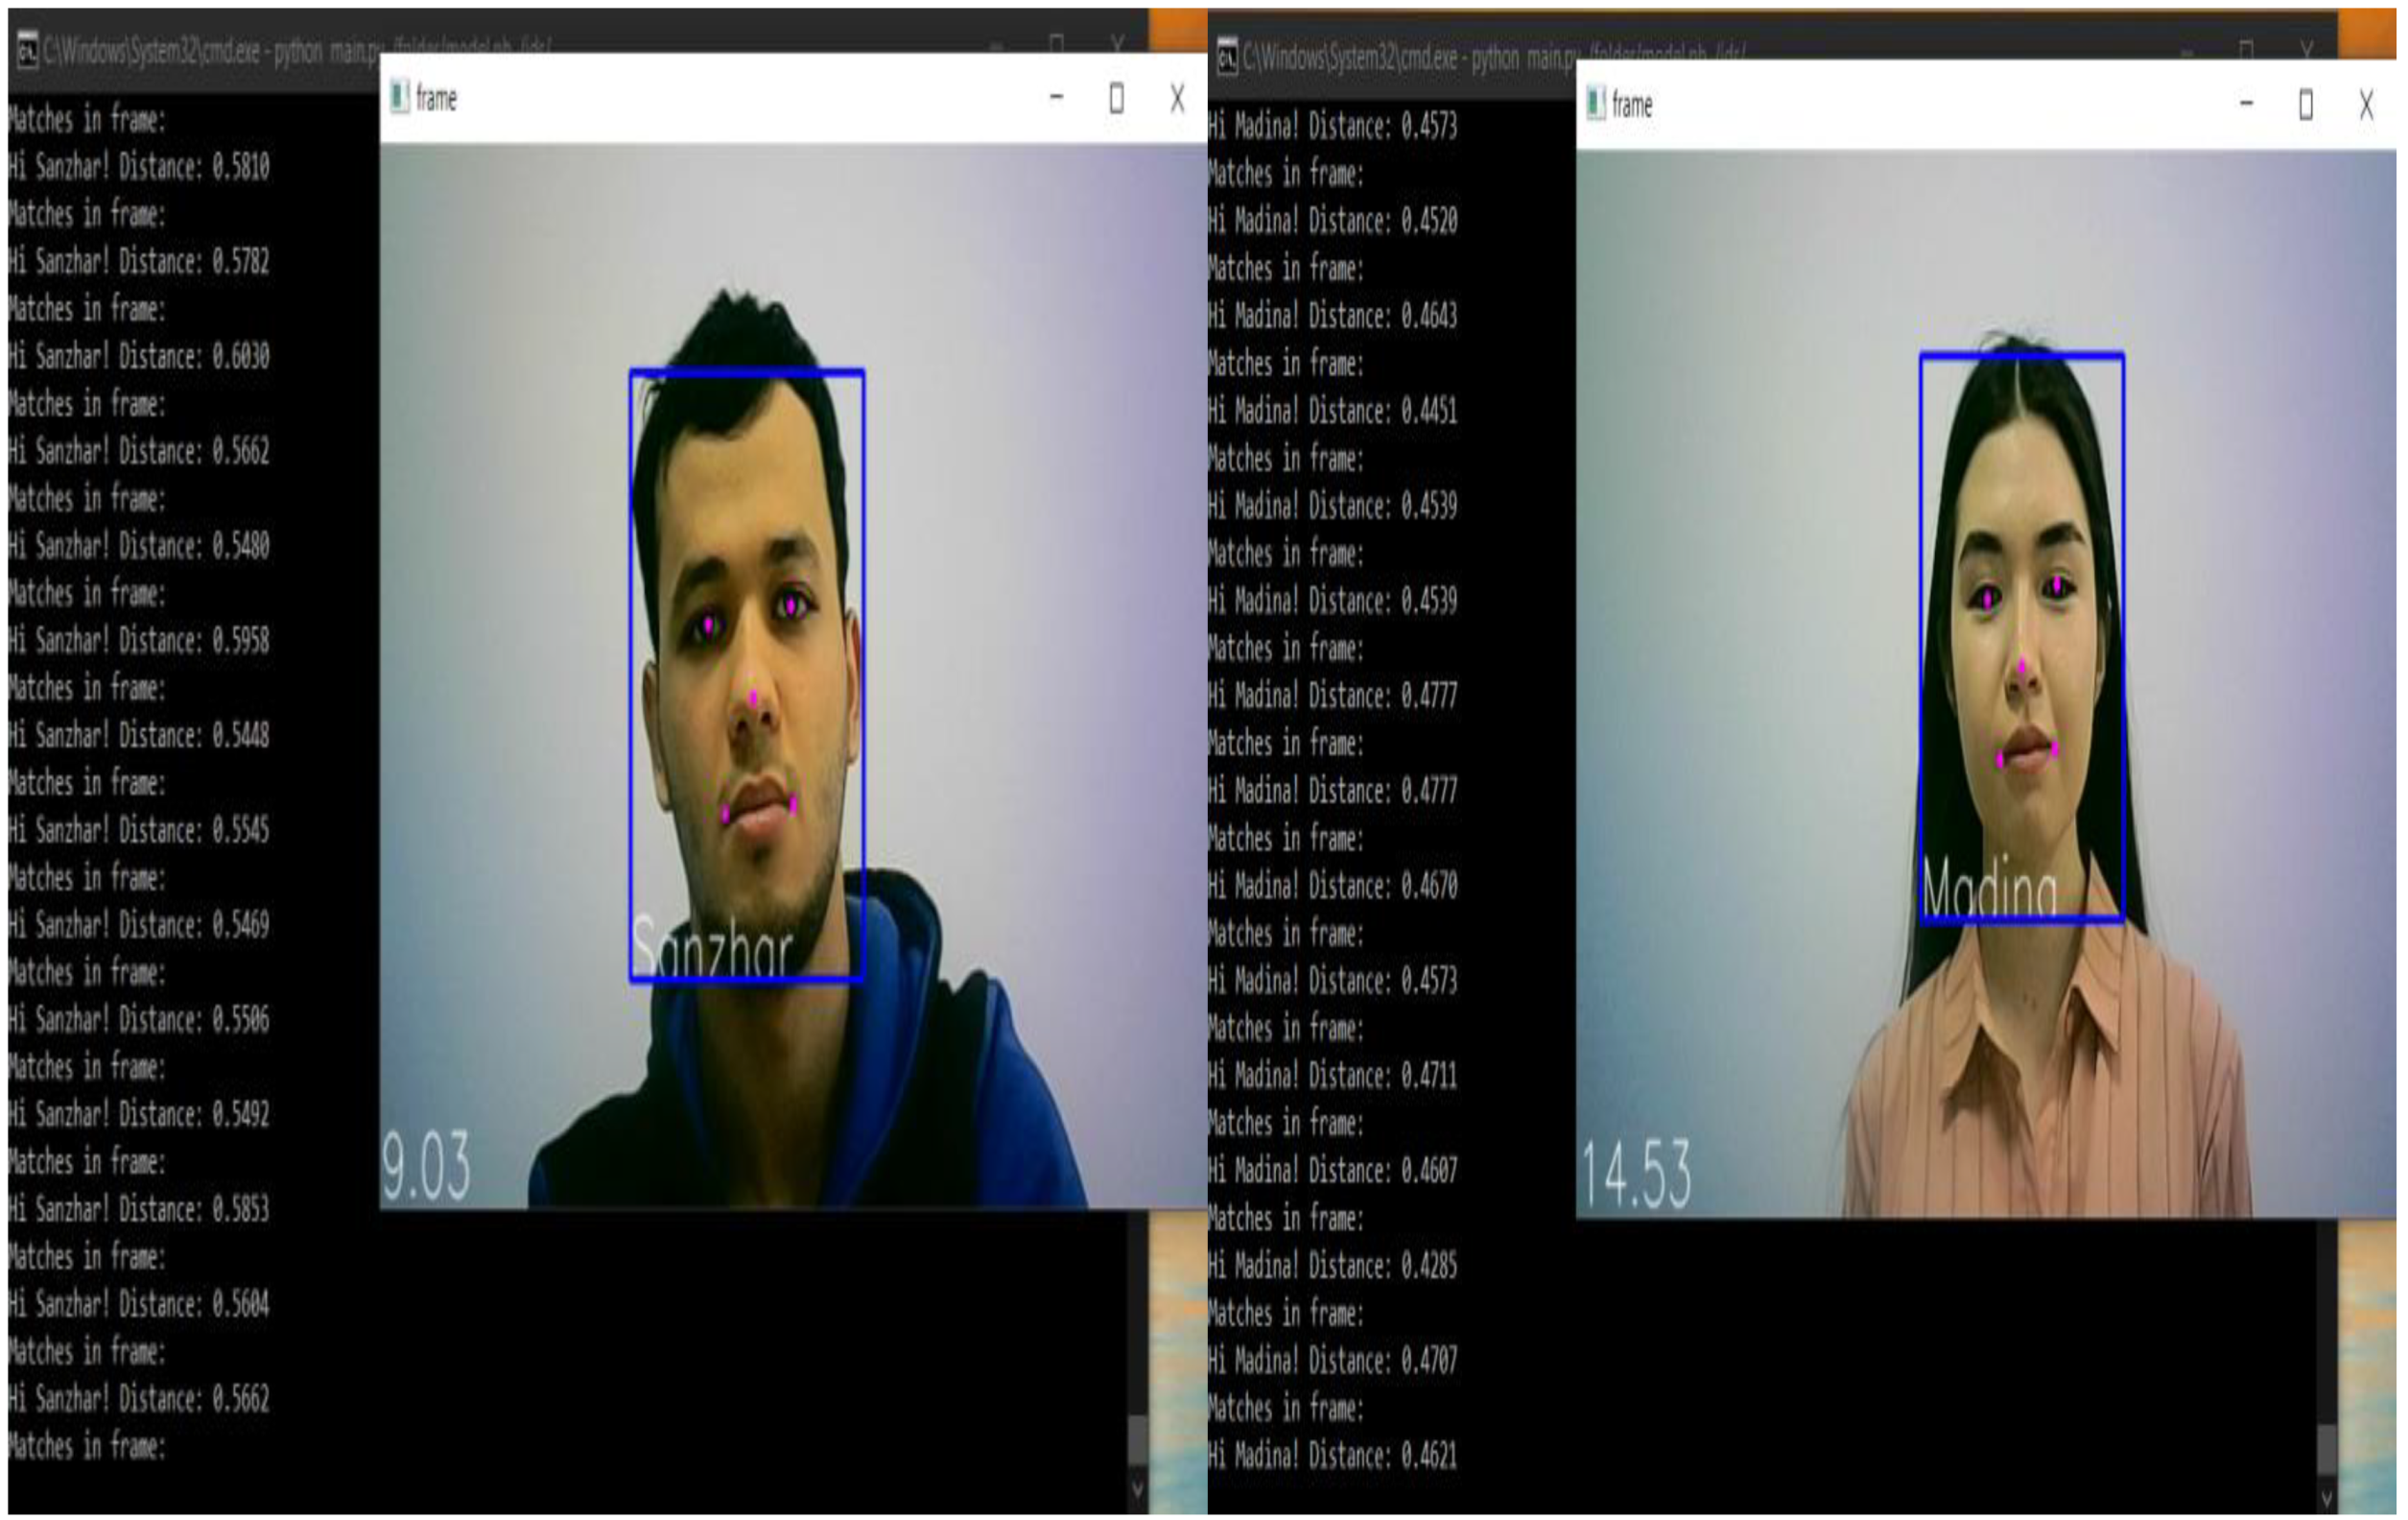The image size is (2408, 1520).
Task: Close the frame window showing Madina
Action: (2366, 104)
